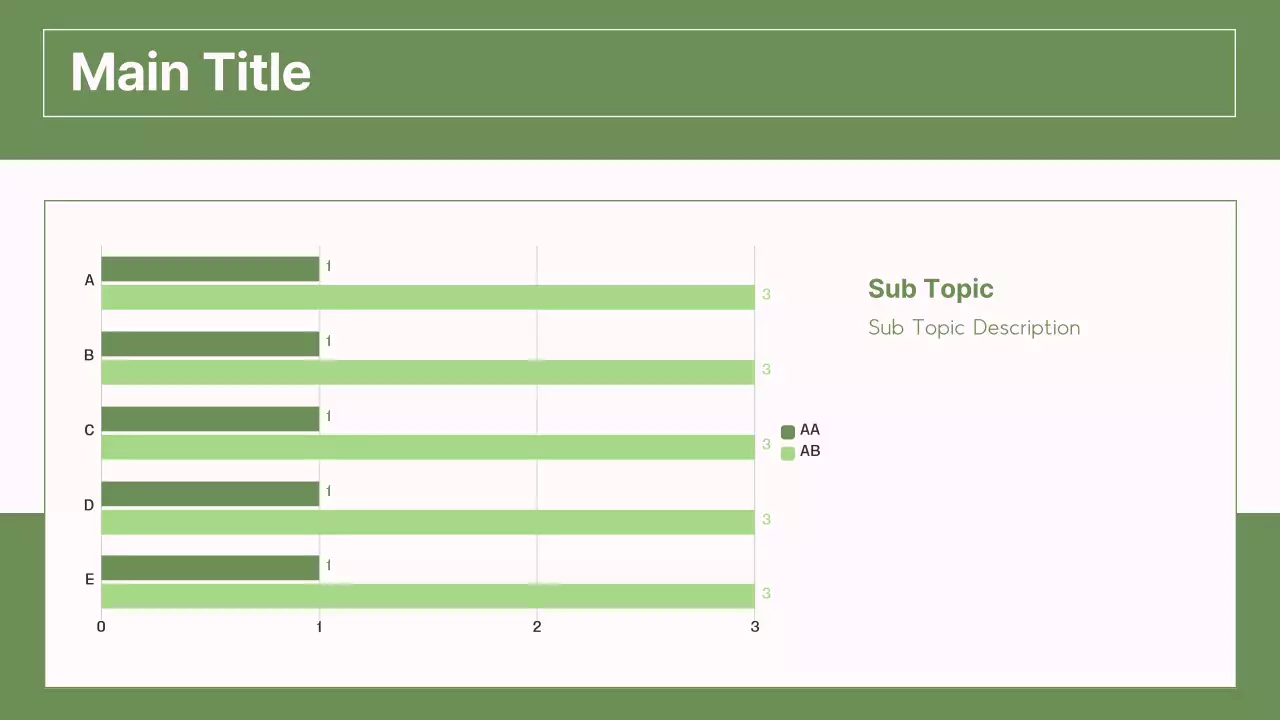Select the light green bar for category C
This screenshot has height=720, width=1280.
point(427,447)
